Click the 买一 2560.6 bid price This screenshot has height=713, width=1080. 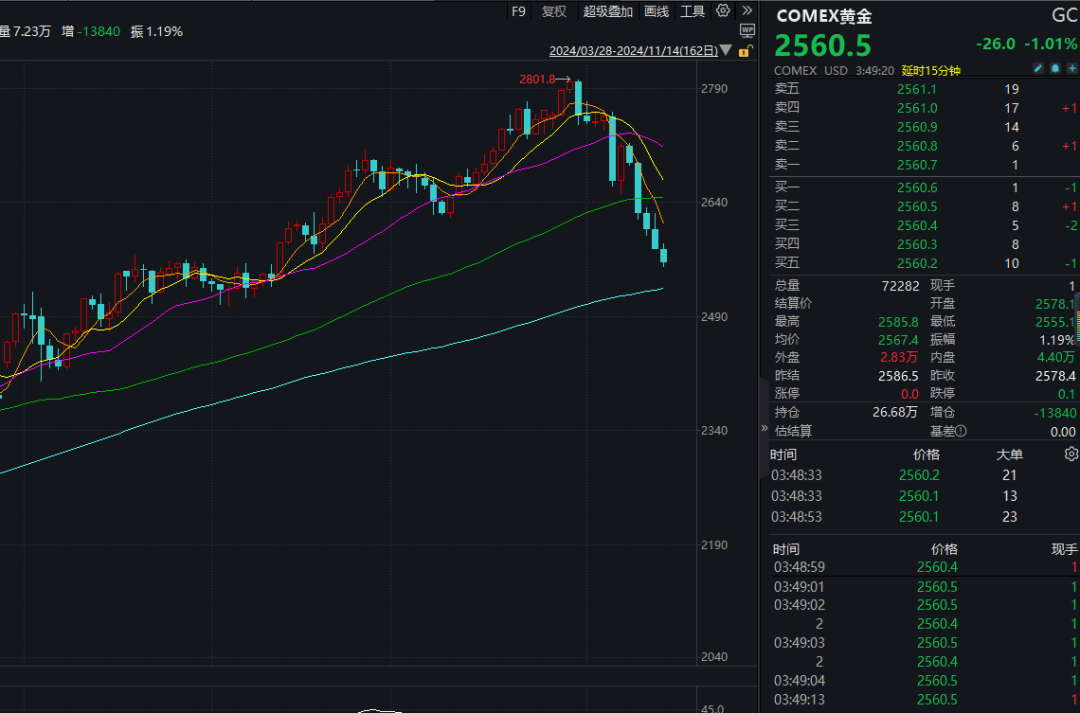click(x=917, y=187)
